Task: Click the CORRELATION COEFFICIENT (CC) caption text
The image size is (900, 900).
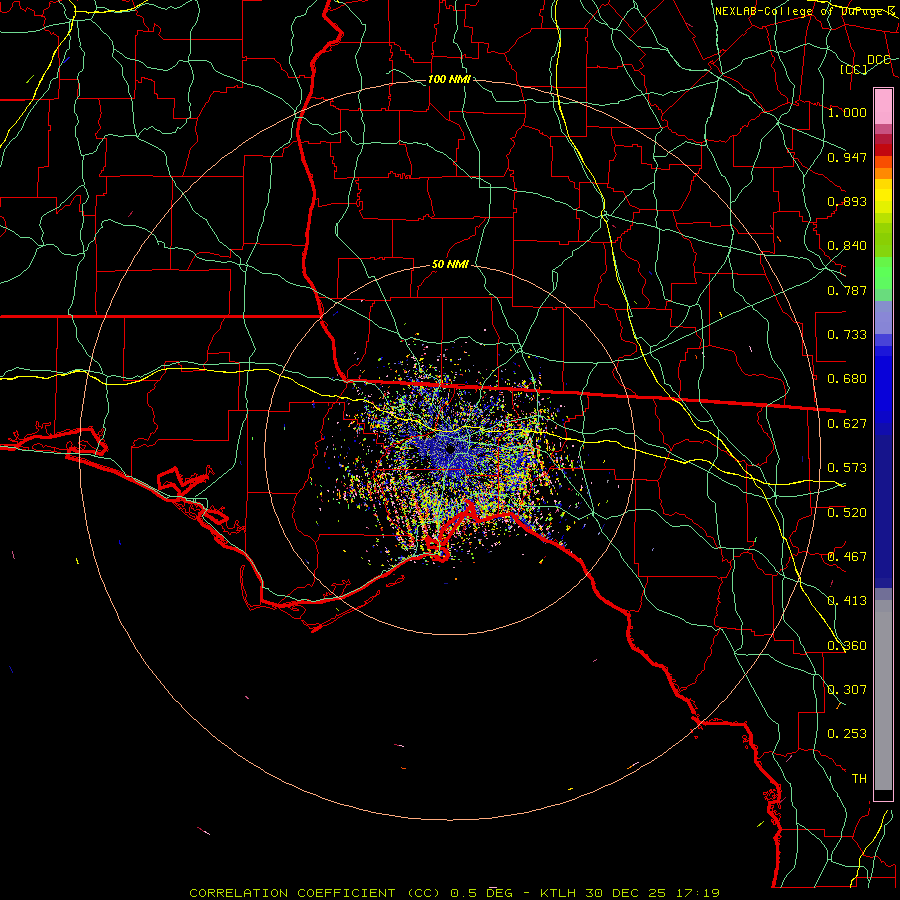Action: click(x=315, y=893)
